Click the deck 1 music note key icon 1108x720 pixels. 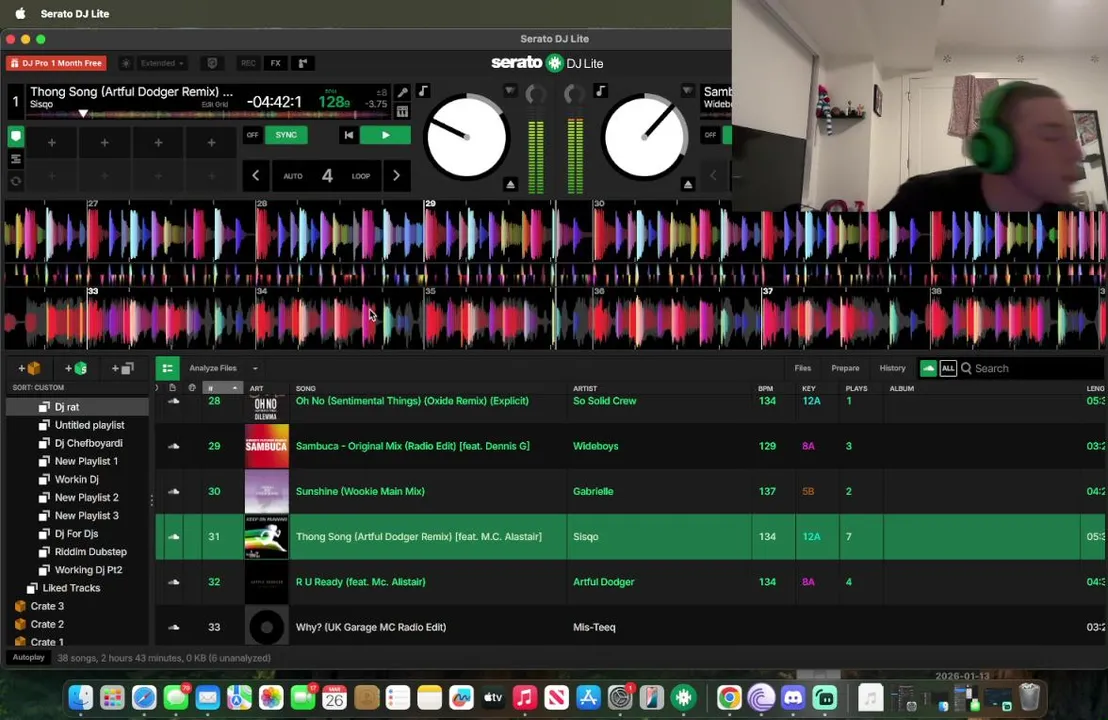click(x=423, y=91)
